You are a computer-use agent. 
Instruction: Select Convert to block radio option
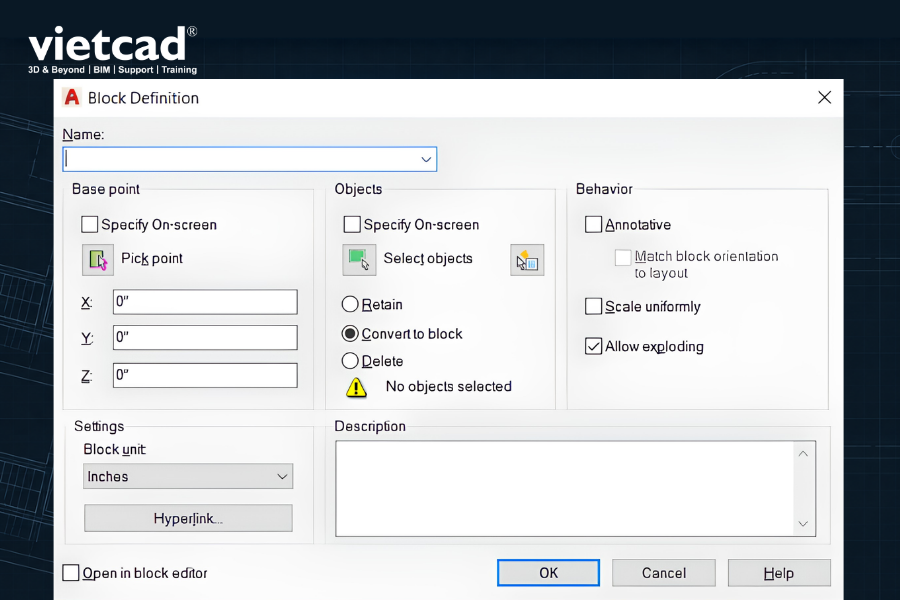click(x=350, y=334)
